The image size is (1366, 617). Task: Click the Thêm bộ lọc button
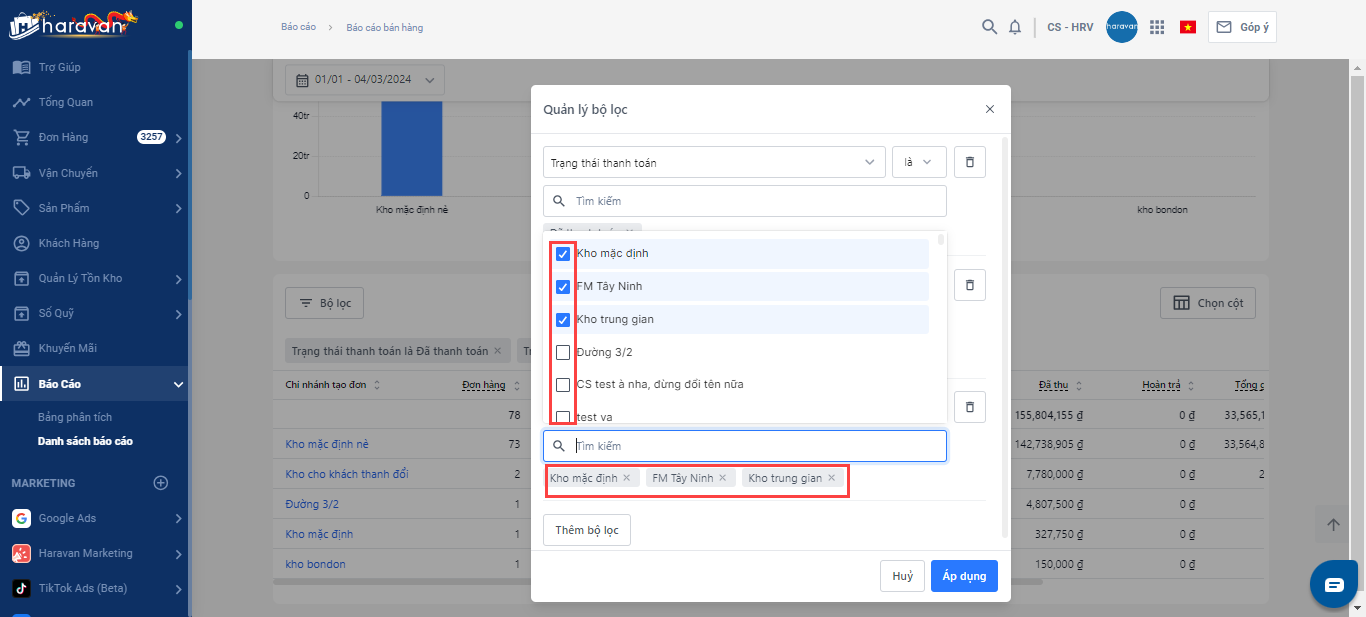[587, 530]
